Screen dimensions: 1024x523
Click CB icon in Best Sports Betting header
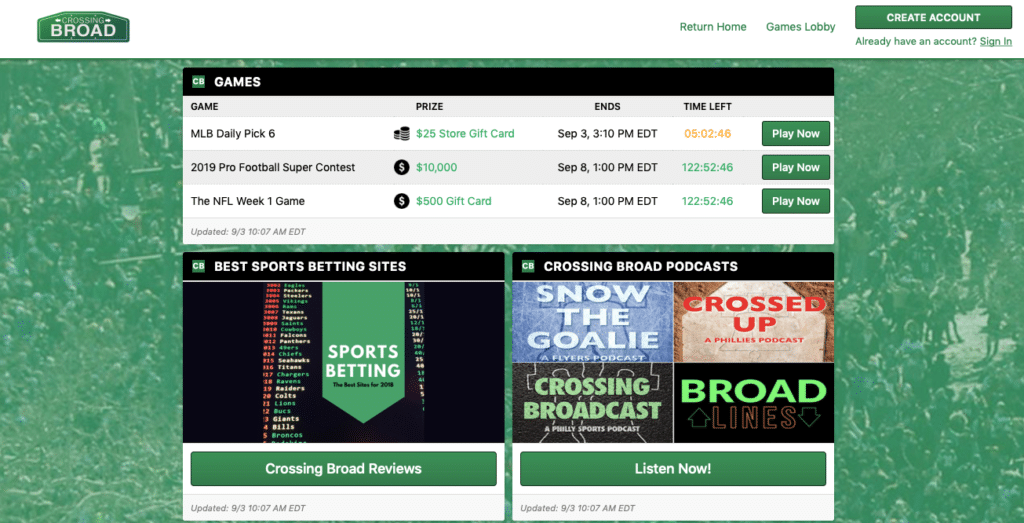coord(198,266)
